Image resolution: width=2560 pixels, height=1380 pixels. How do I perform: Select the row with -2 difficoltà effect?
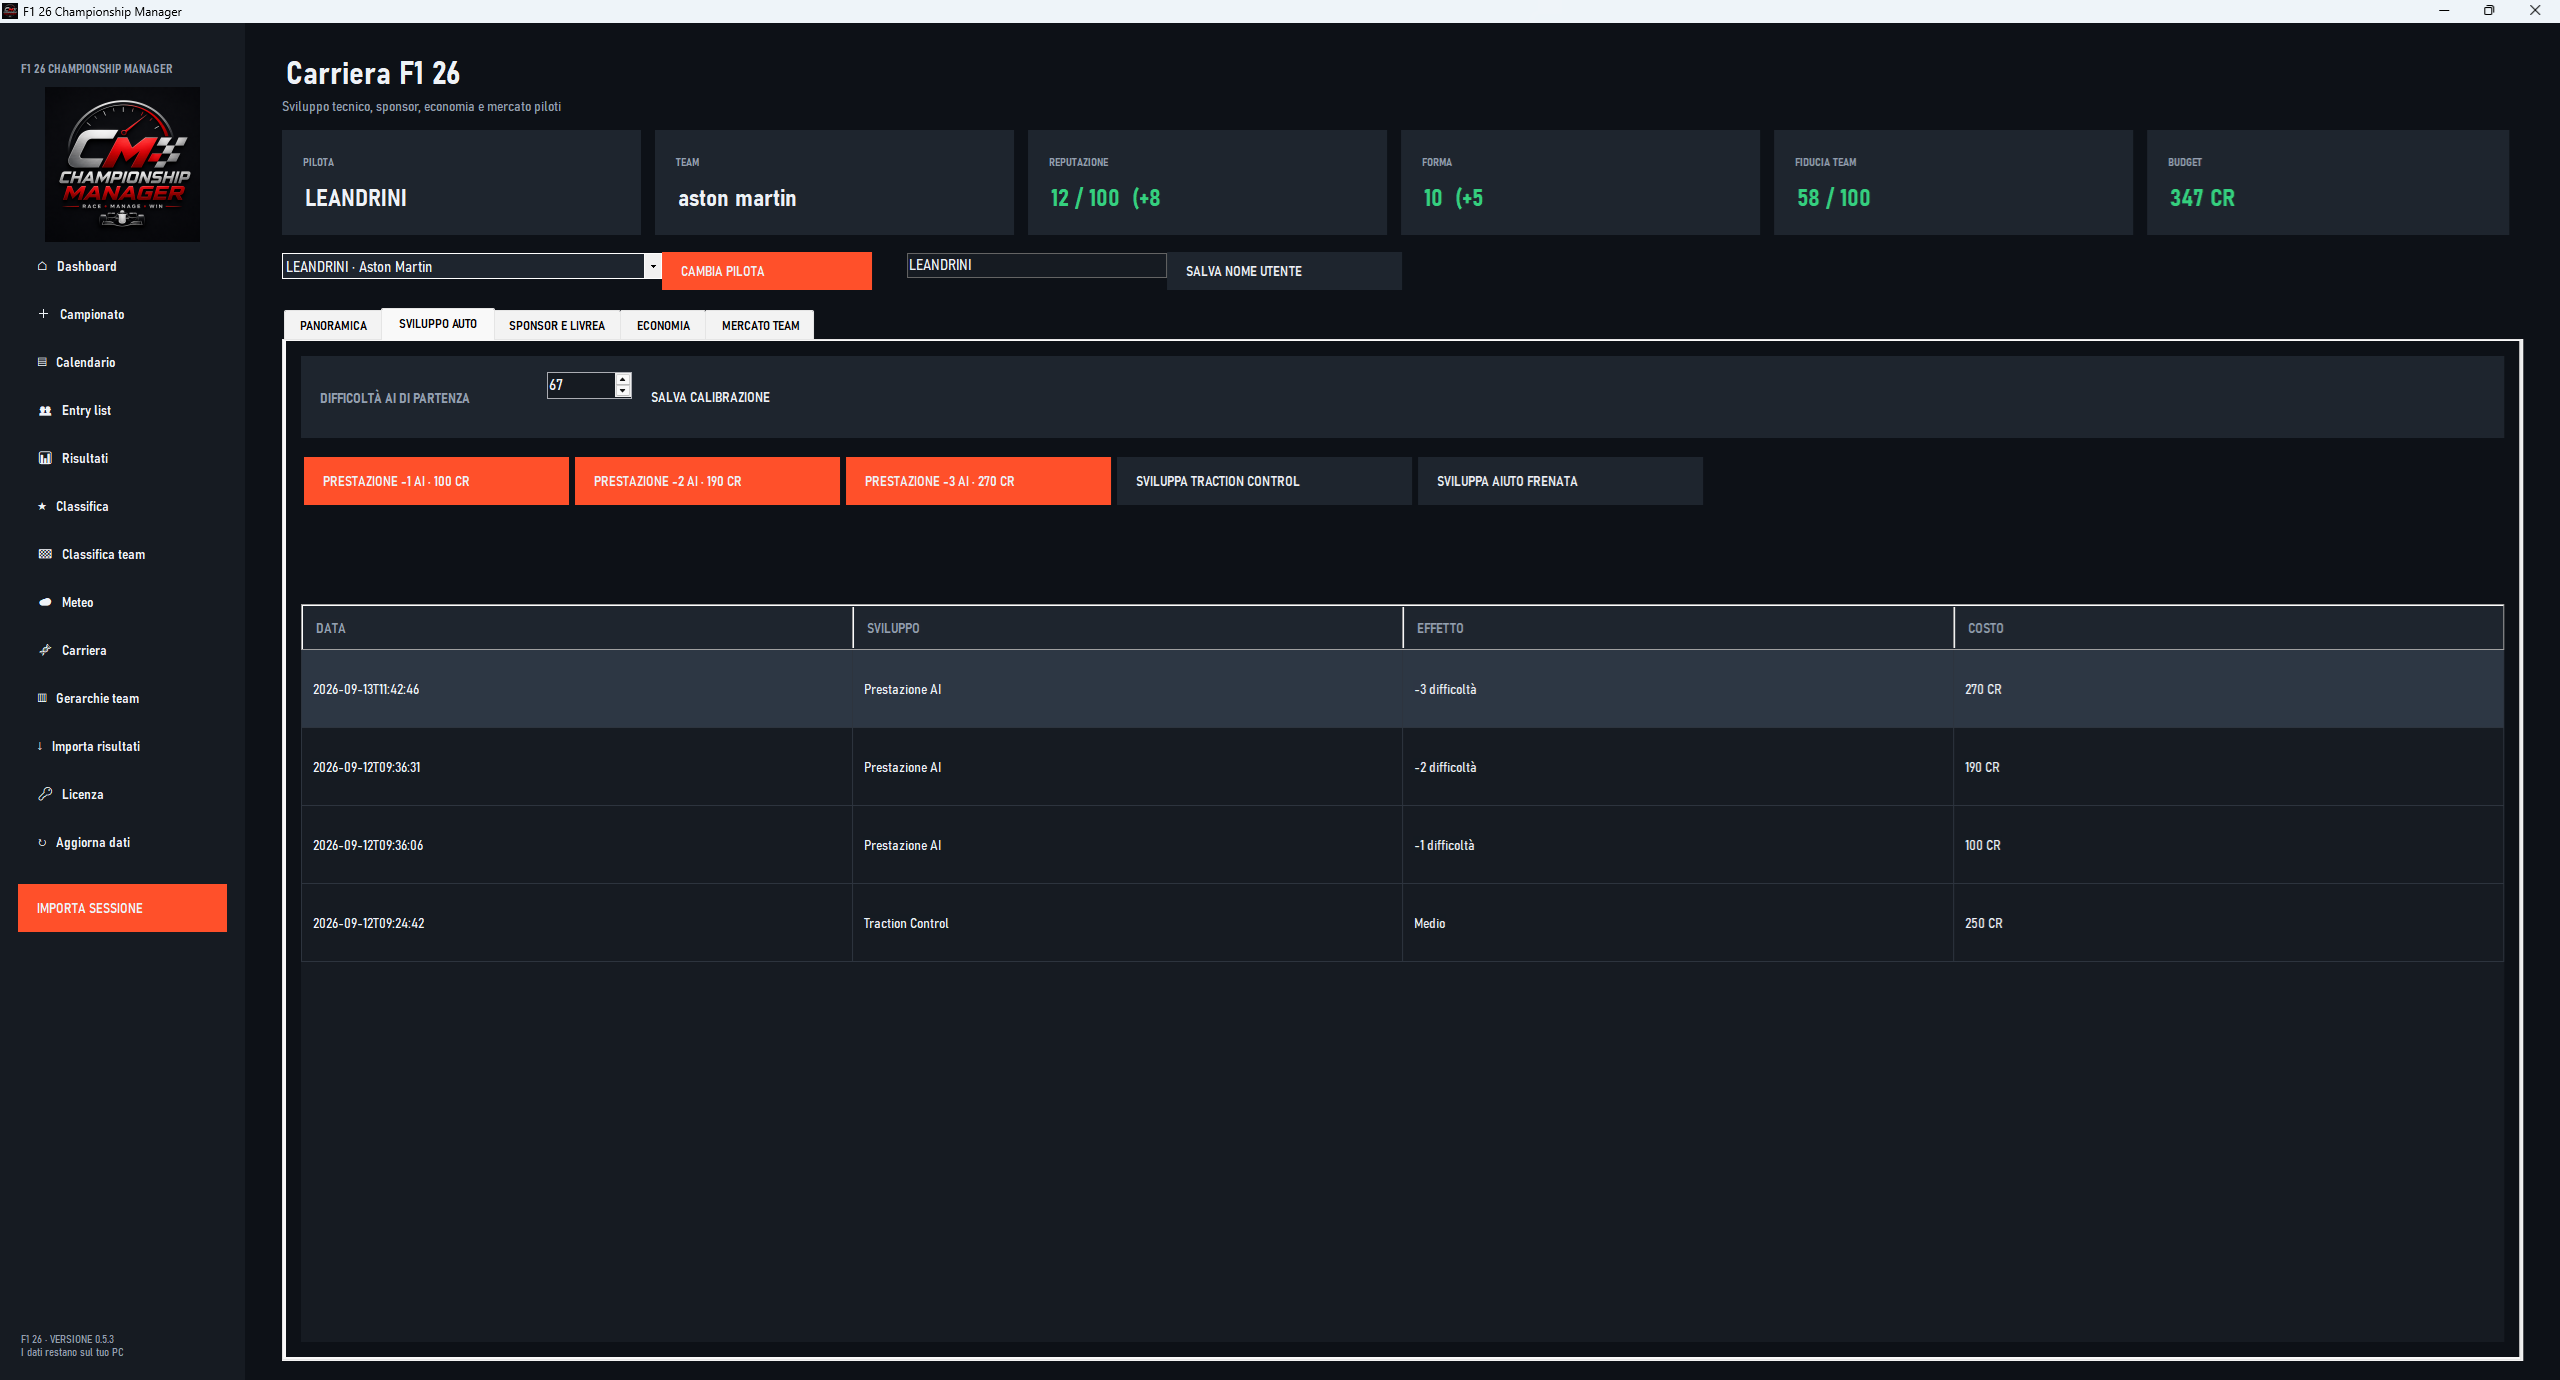click(1402, 767)
